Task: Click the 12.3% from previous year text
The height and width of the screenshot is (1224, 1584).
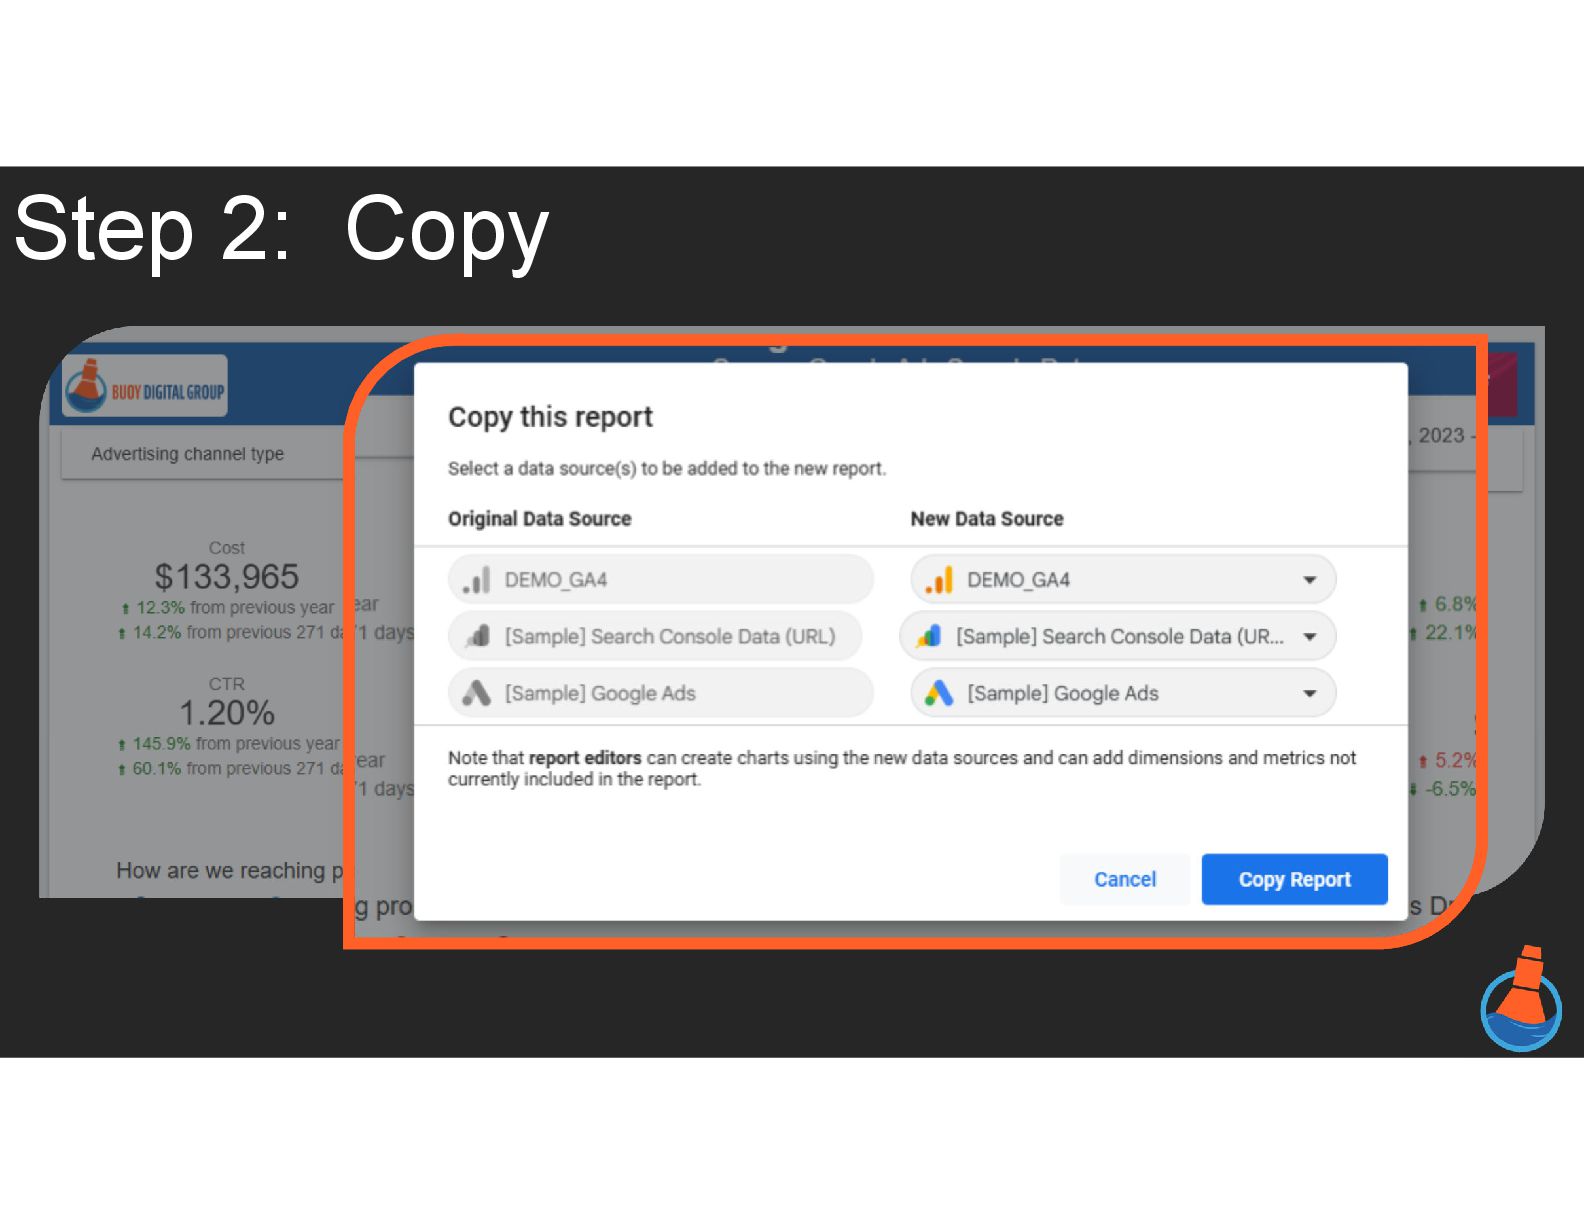Action: pos(228,608)
